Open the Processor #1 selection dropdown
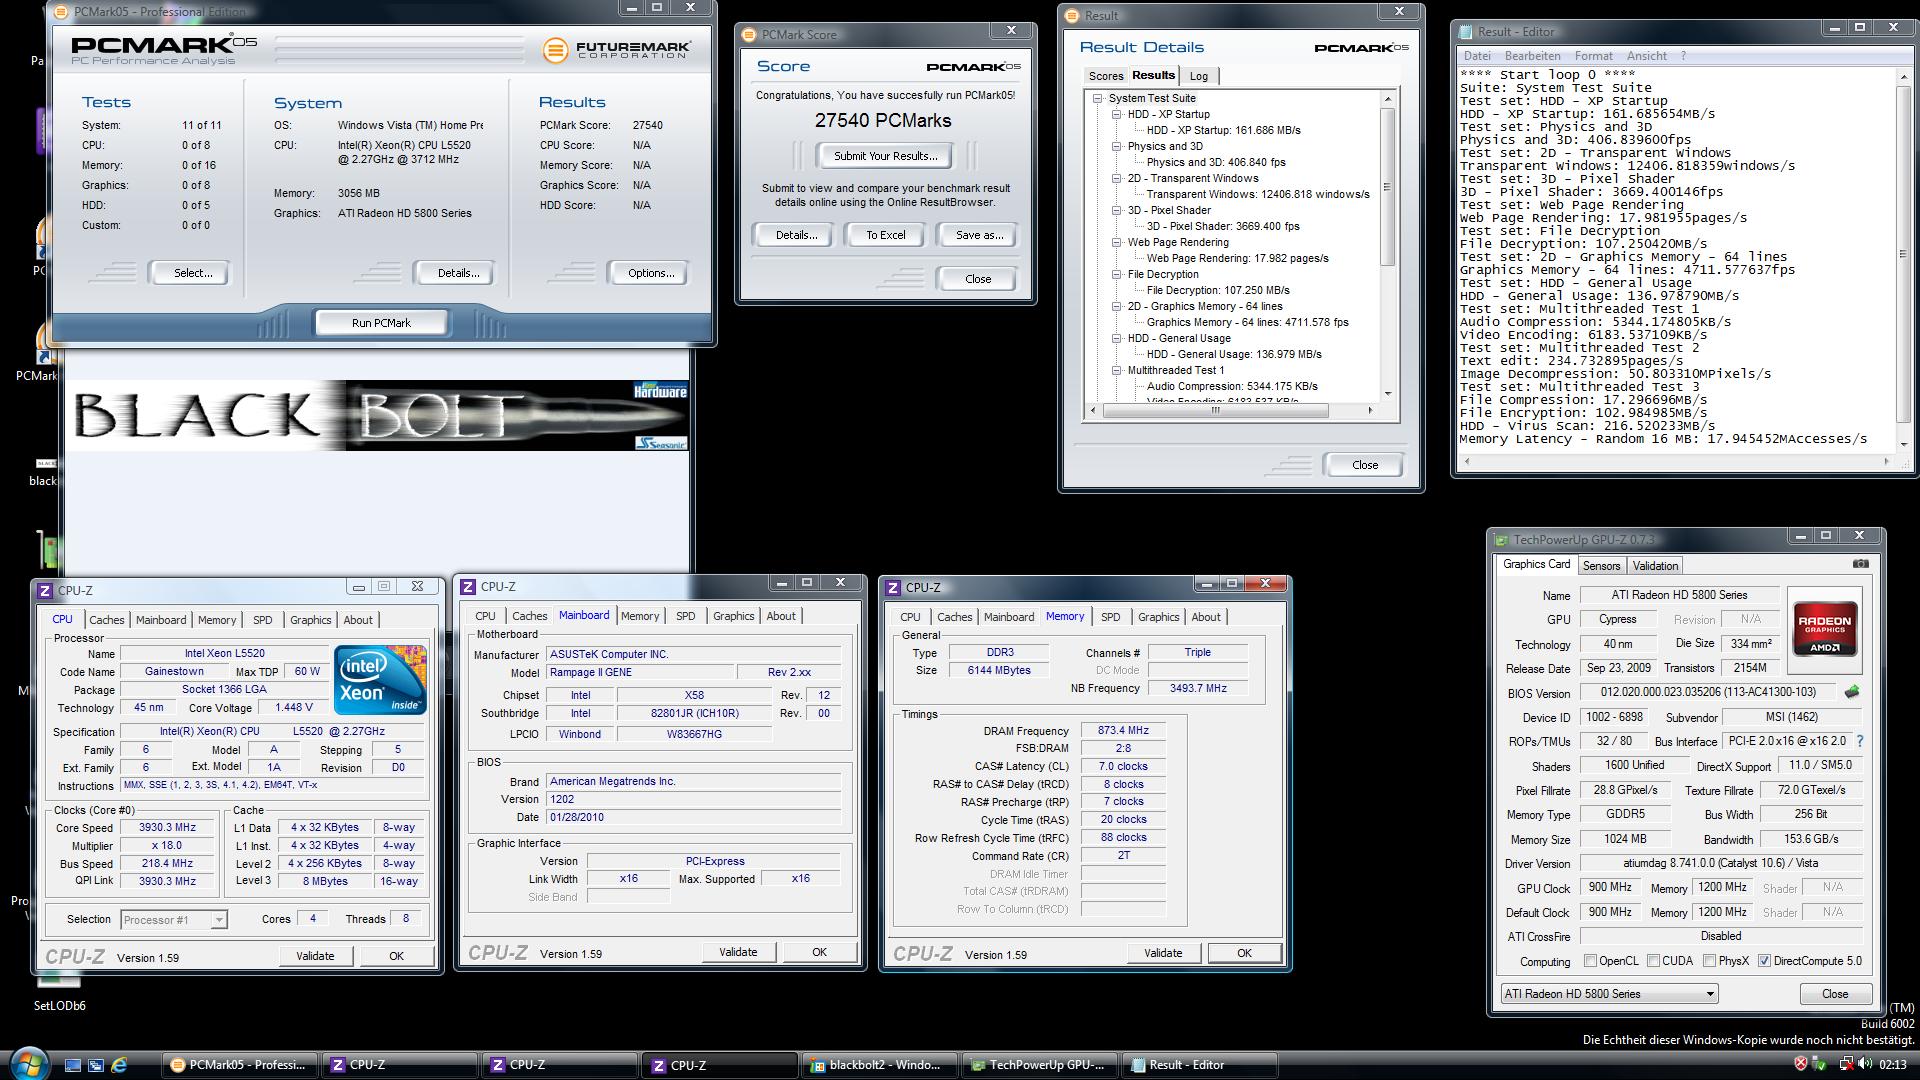Viewport: 1920px width, 1080px height. [174, 920]
